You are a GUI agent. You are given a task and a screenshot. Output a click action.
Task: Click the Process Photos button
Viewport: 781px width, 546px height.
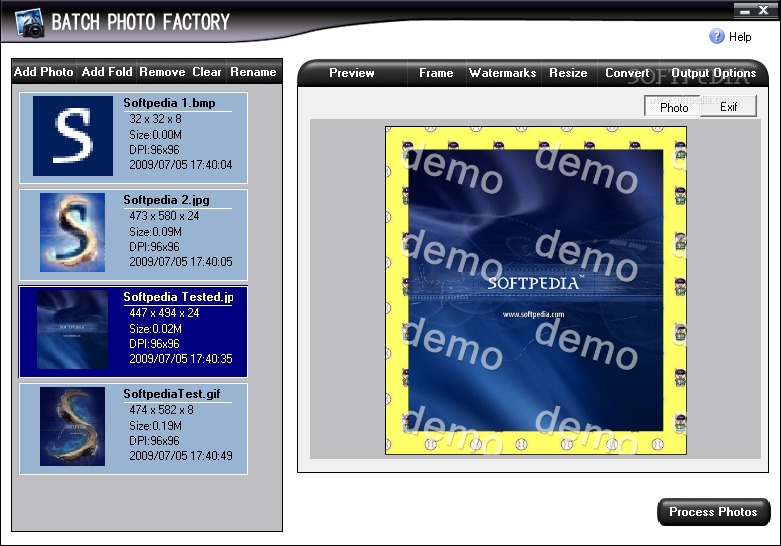[713, 512]
